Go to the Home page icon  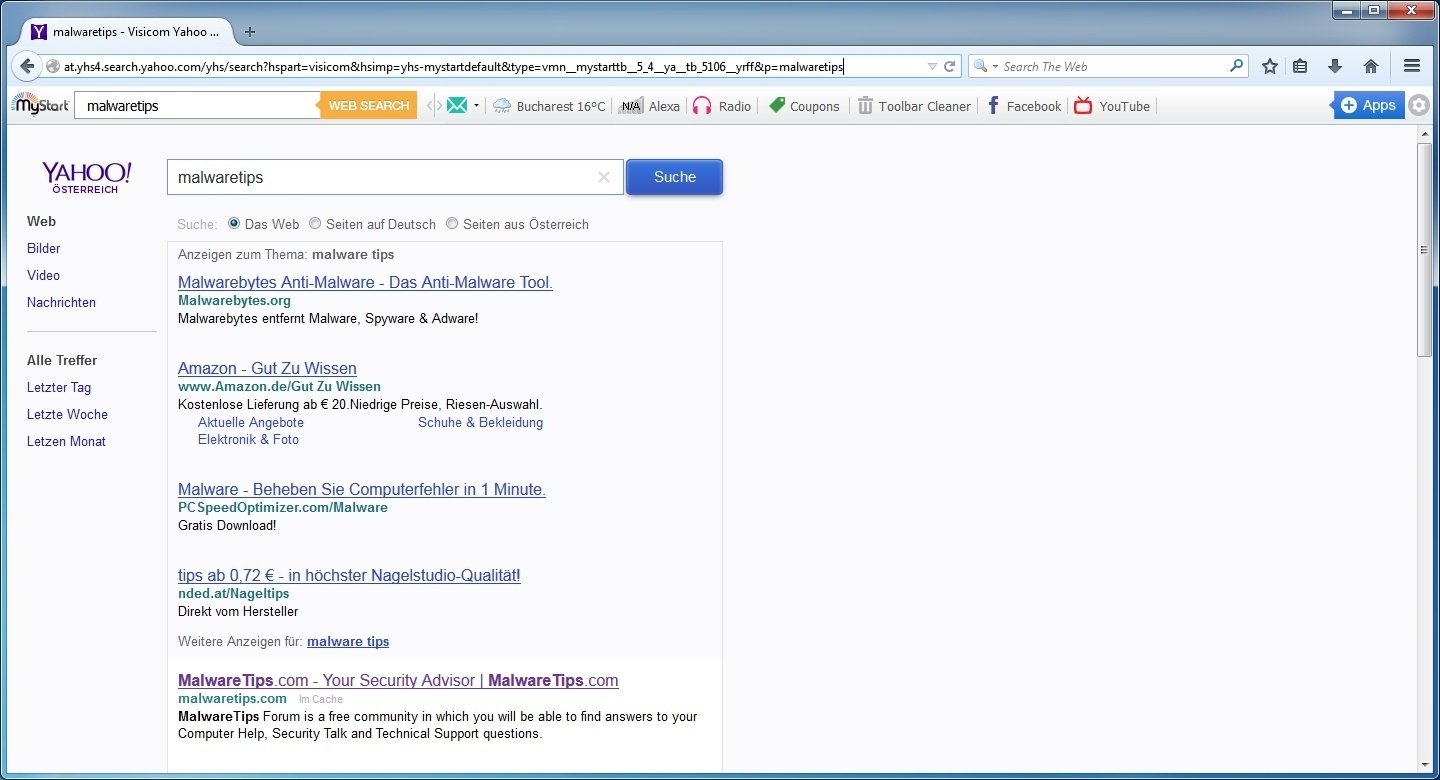(1371, 66)
